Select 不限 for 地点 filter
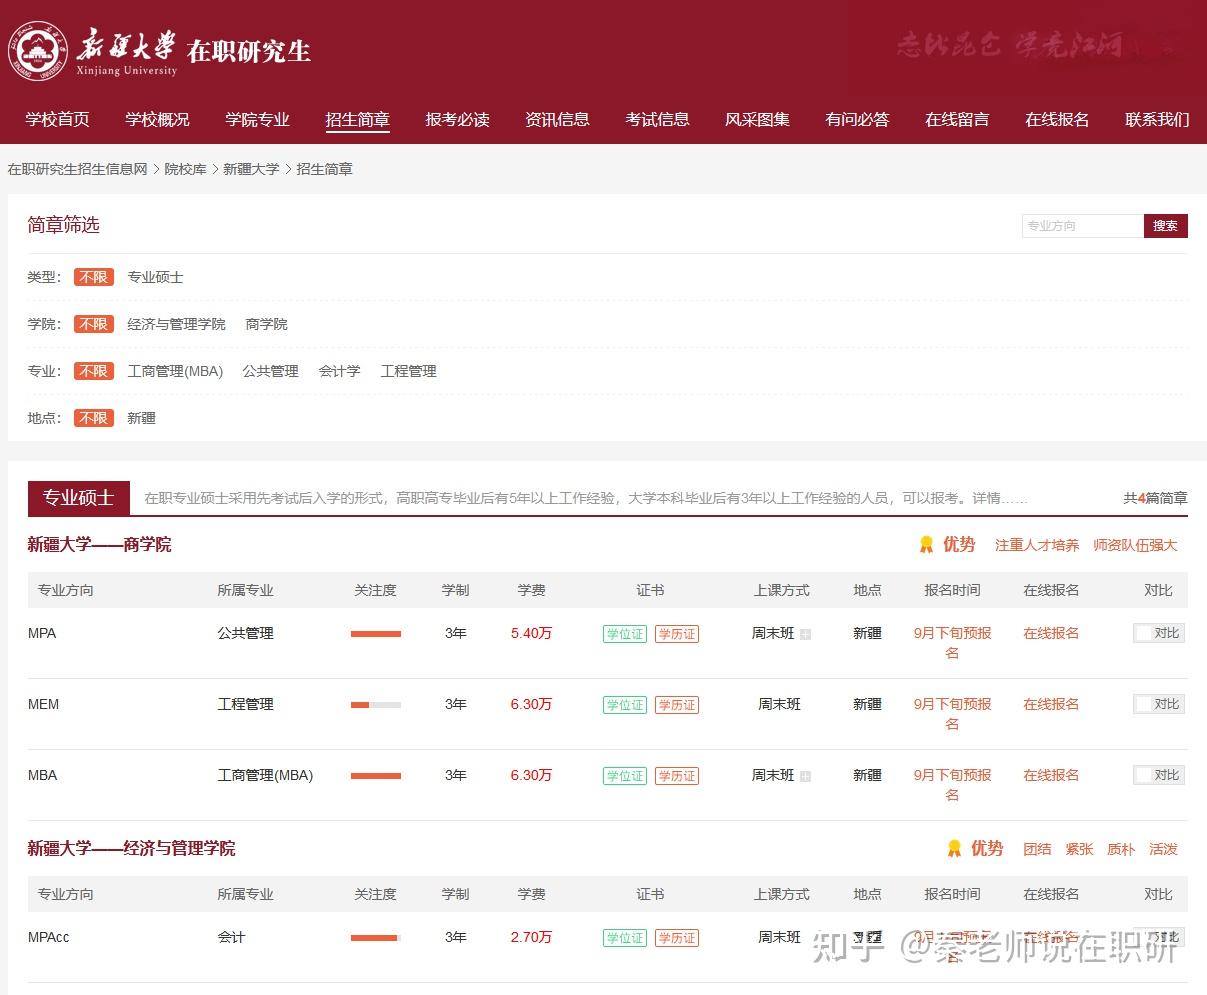This screenshot has width=1207, height=995. pyautogui.click(x=94, y=418)
